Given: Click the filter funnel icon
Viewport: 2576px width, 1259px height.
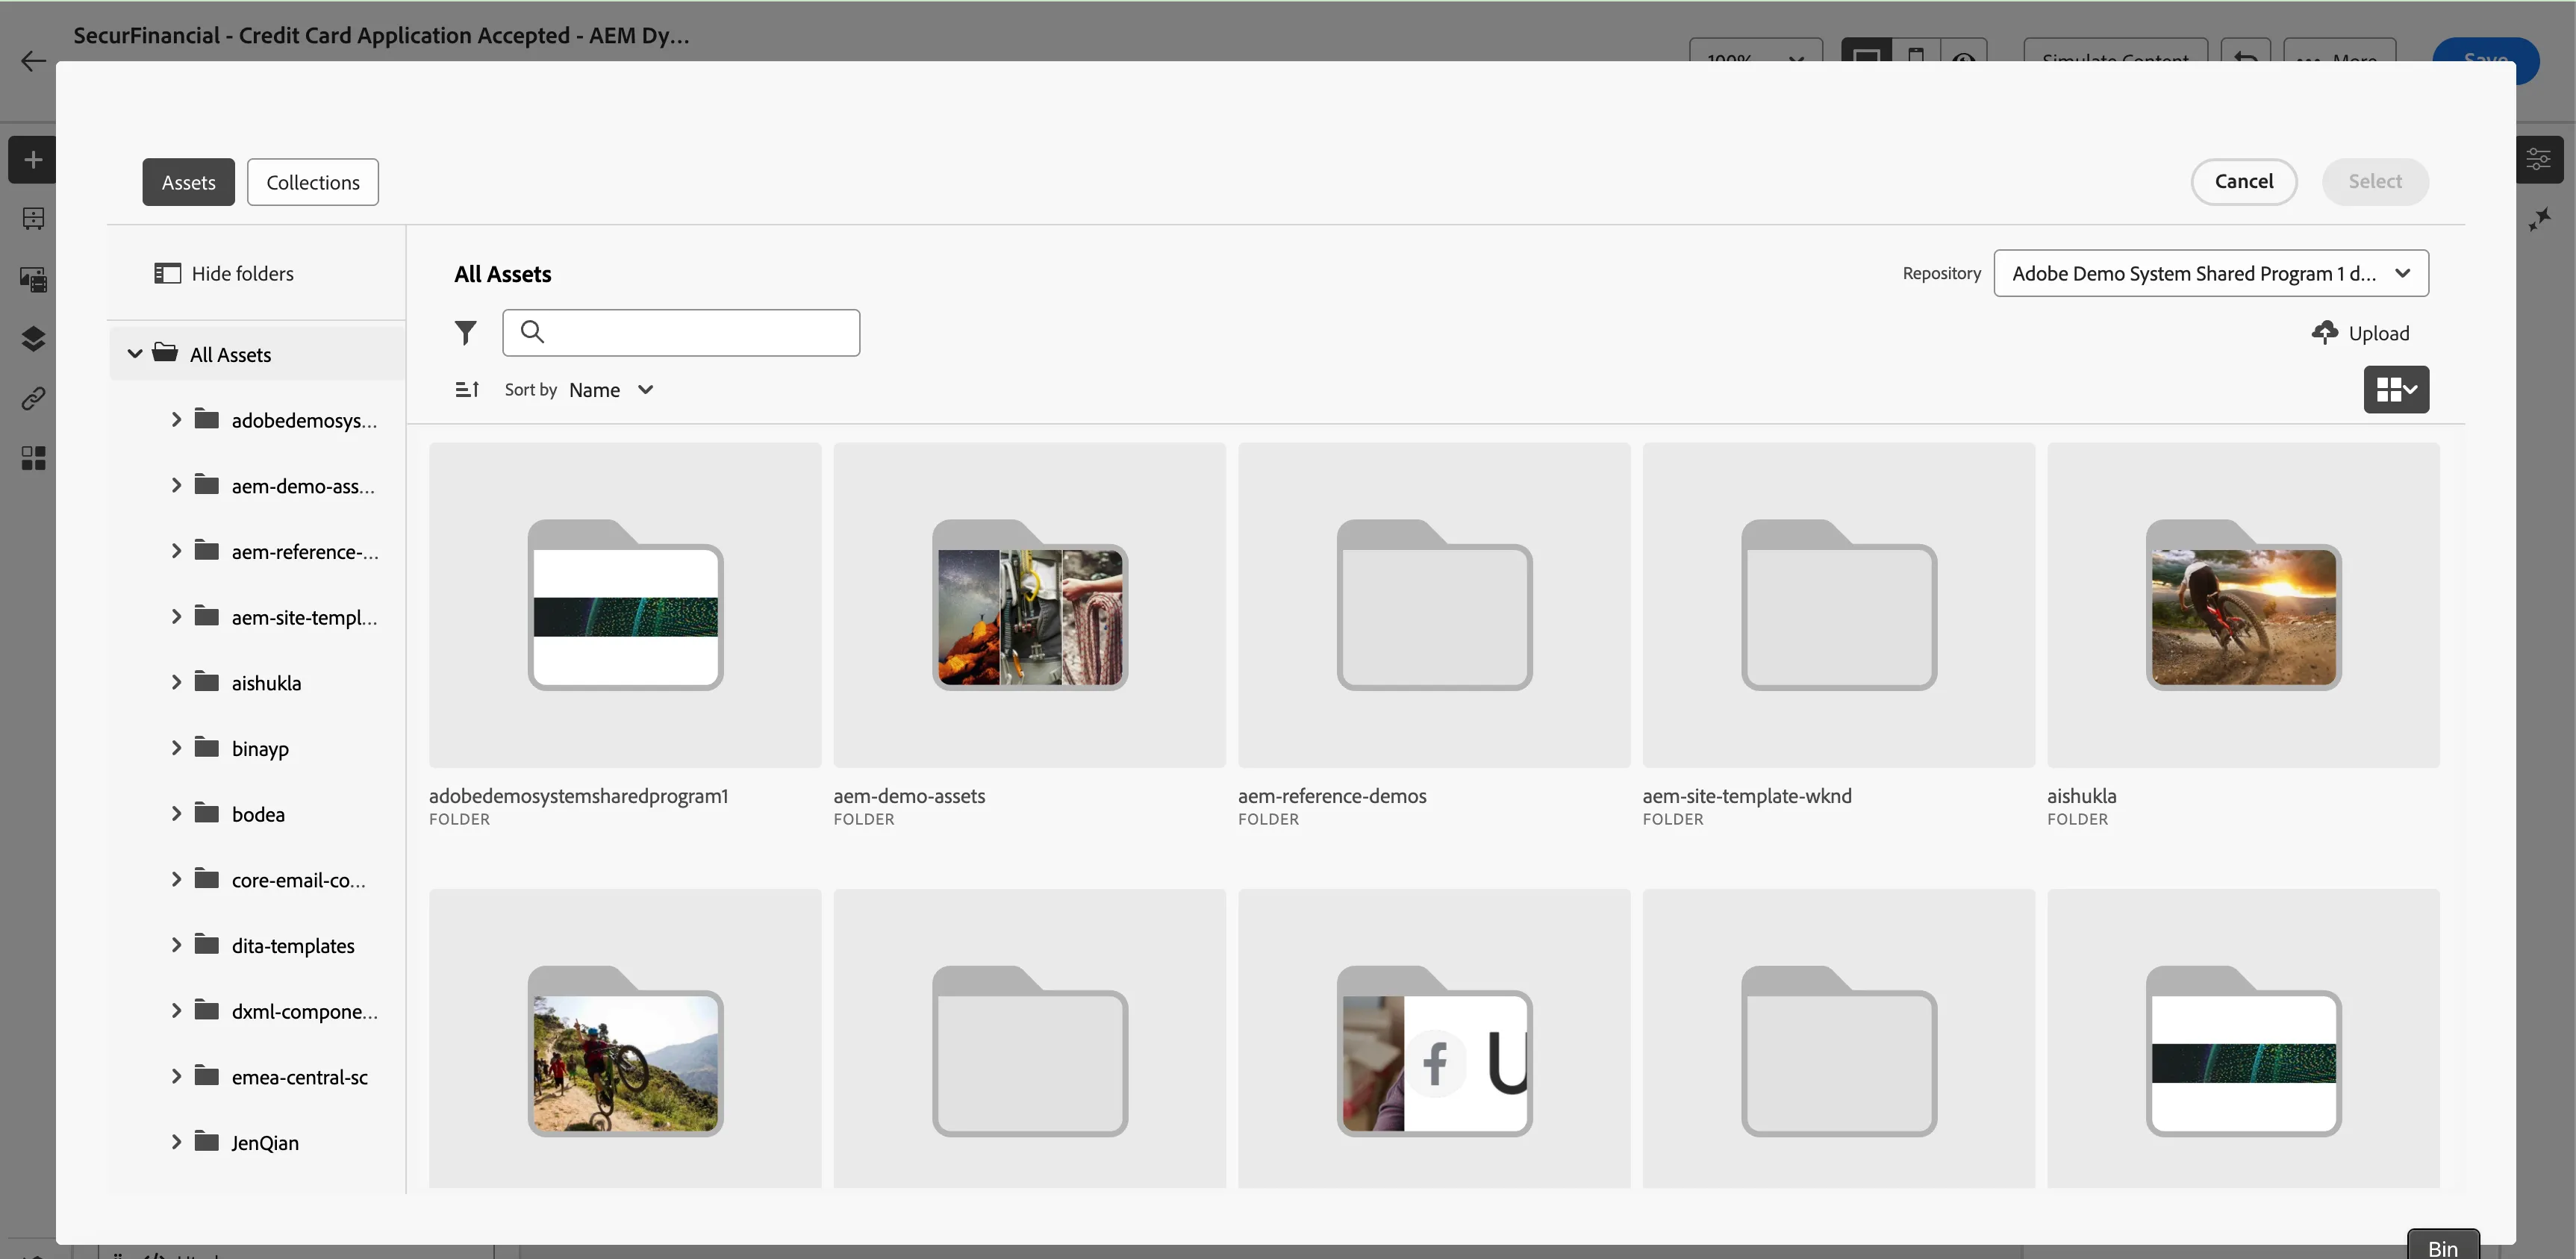Looking at the screenshot, I should pyautogui.click(x=465, y=332).
